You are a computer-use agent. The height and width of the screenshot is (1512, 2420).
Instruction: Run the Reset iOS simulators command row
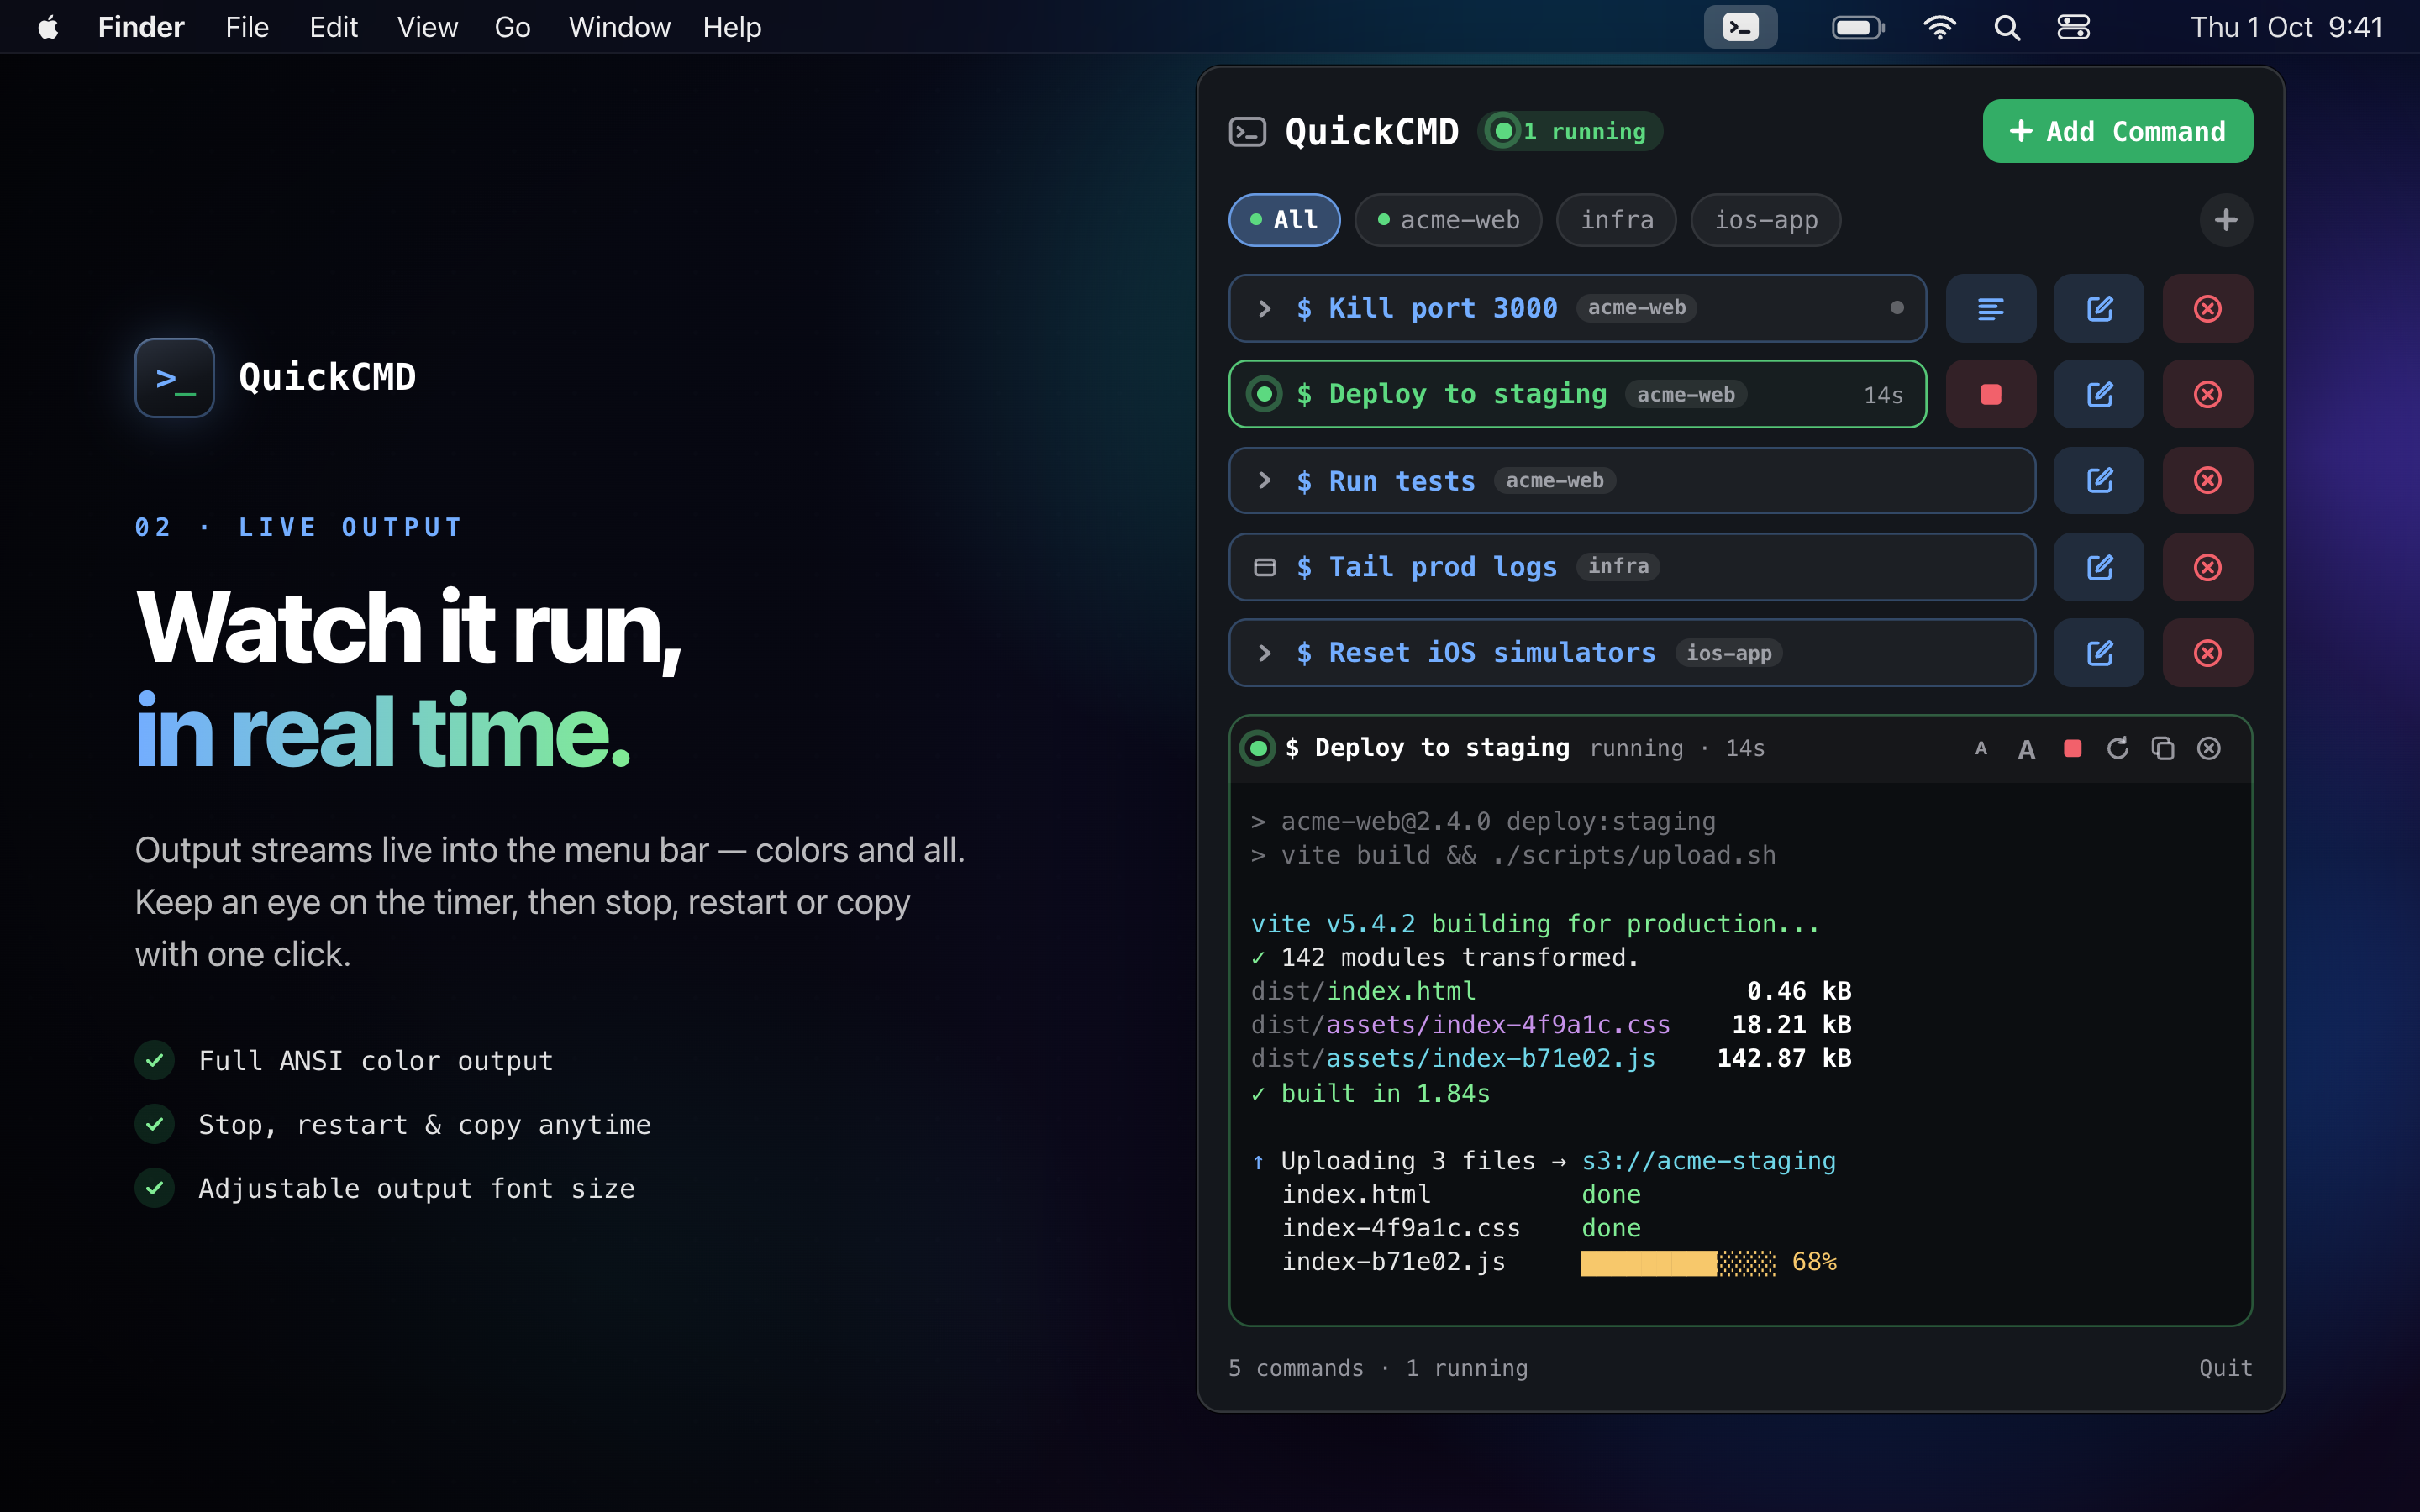(x=1632, y=653)
